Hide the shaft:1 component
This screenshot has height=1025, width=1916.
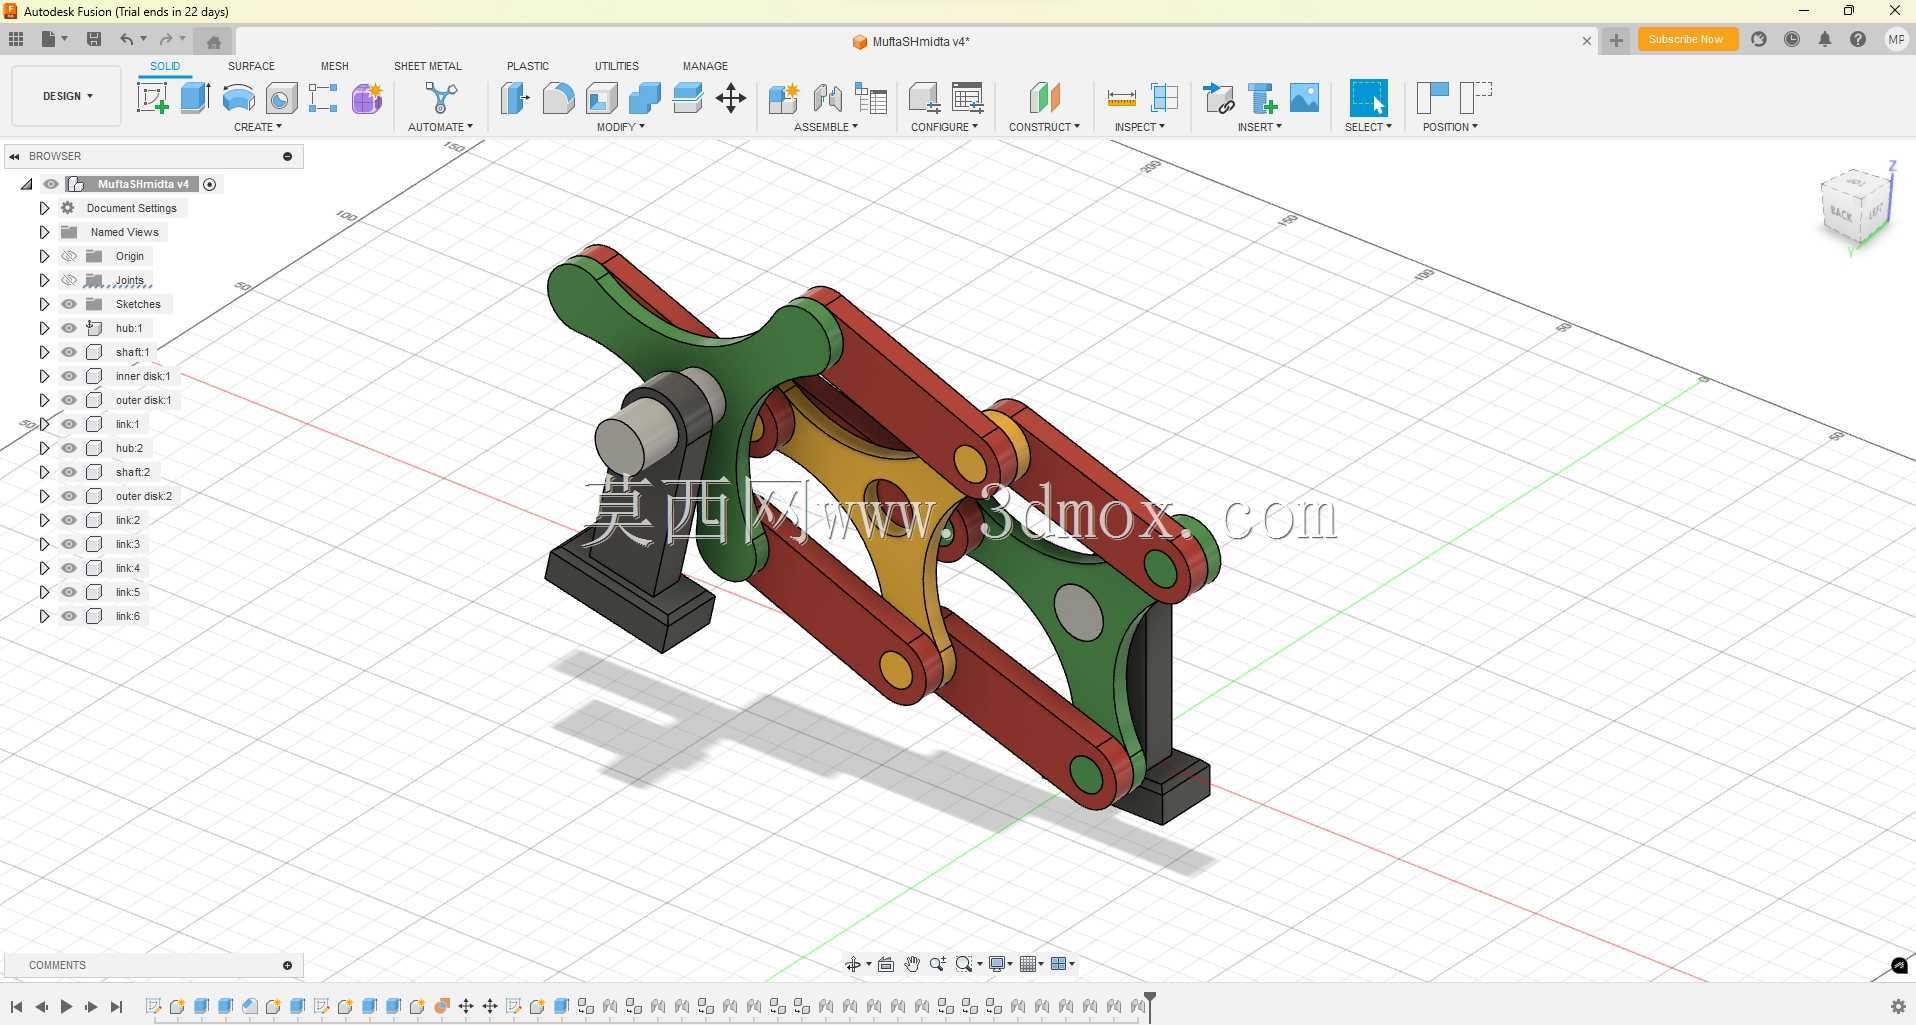tap(69, 352)
